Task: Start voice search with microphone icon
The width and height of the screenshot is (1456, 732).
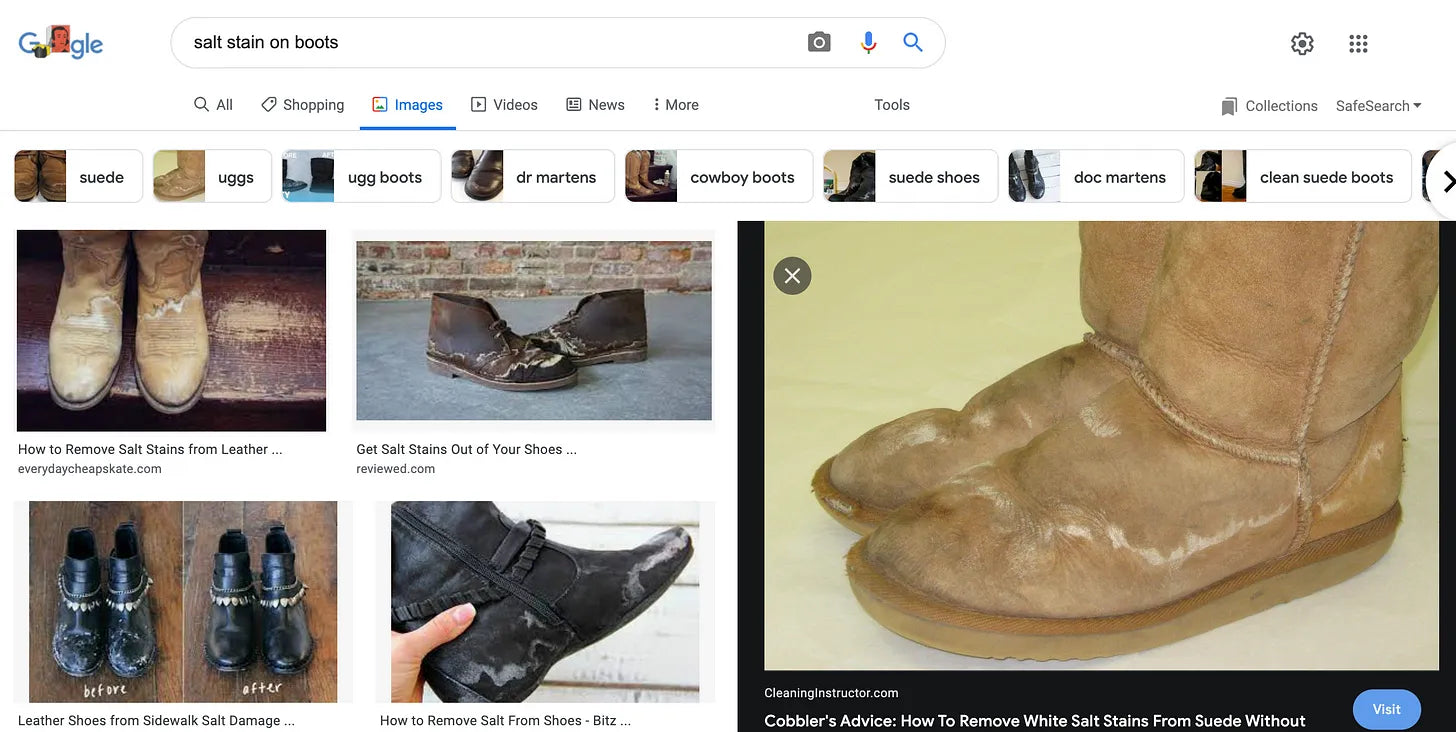Action: pos(868,42)
